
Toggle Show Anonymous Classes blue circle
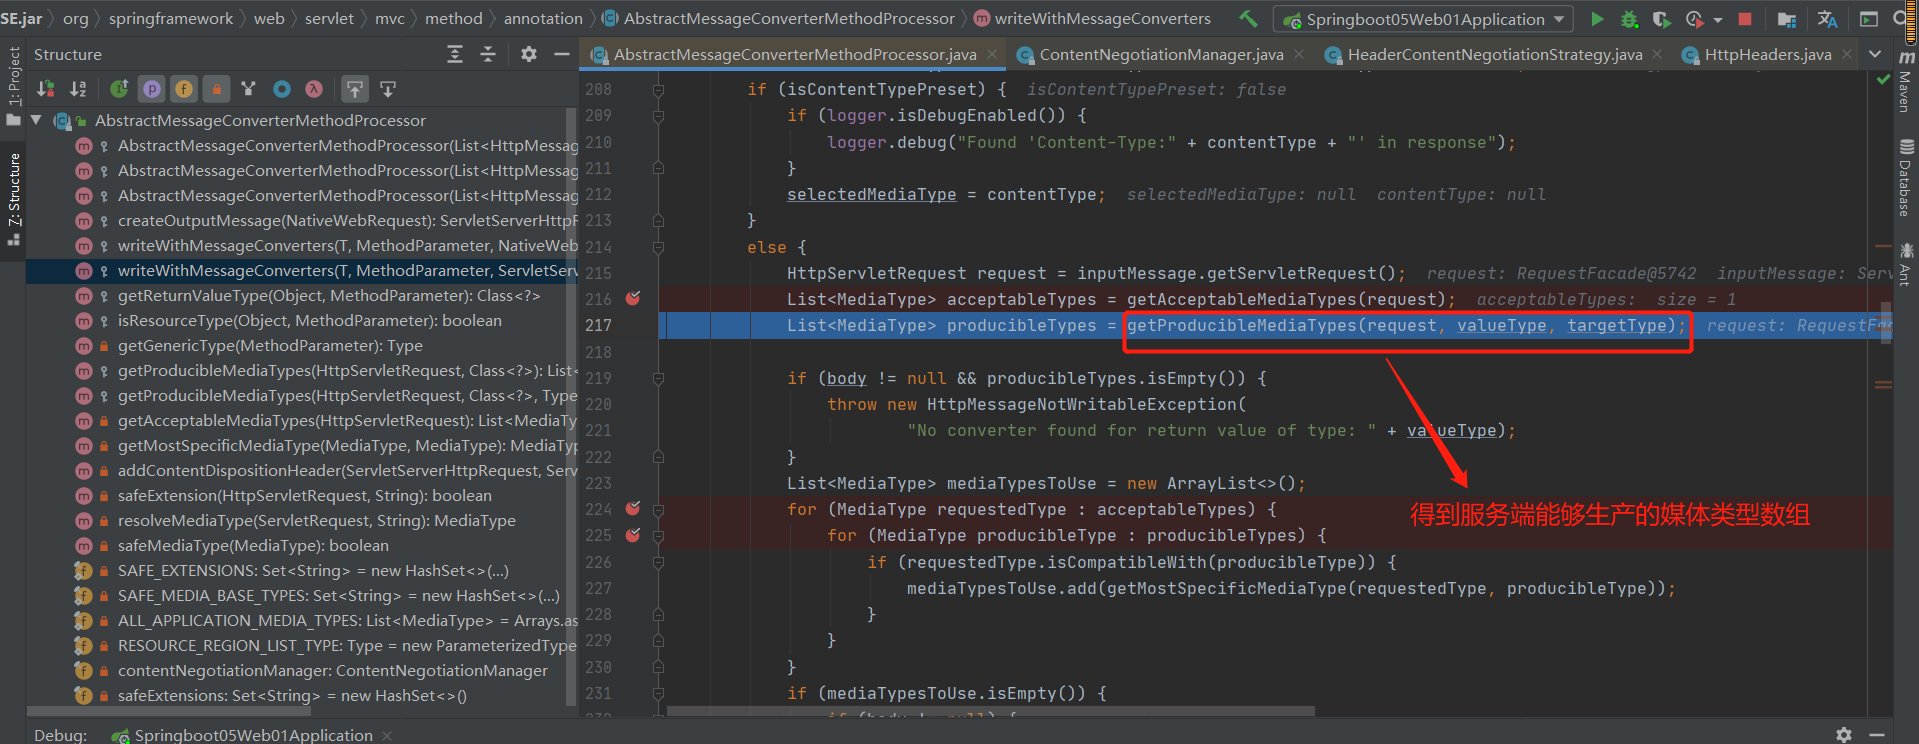[x=282, y=89]
